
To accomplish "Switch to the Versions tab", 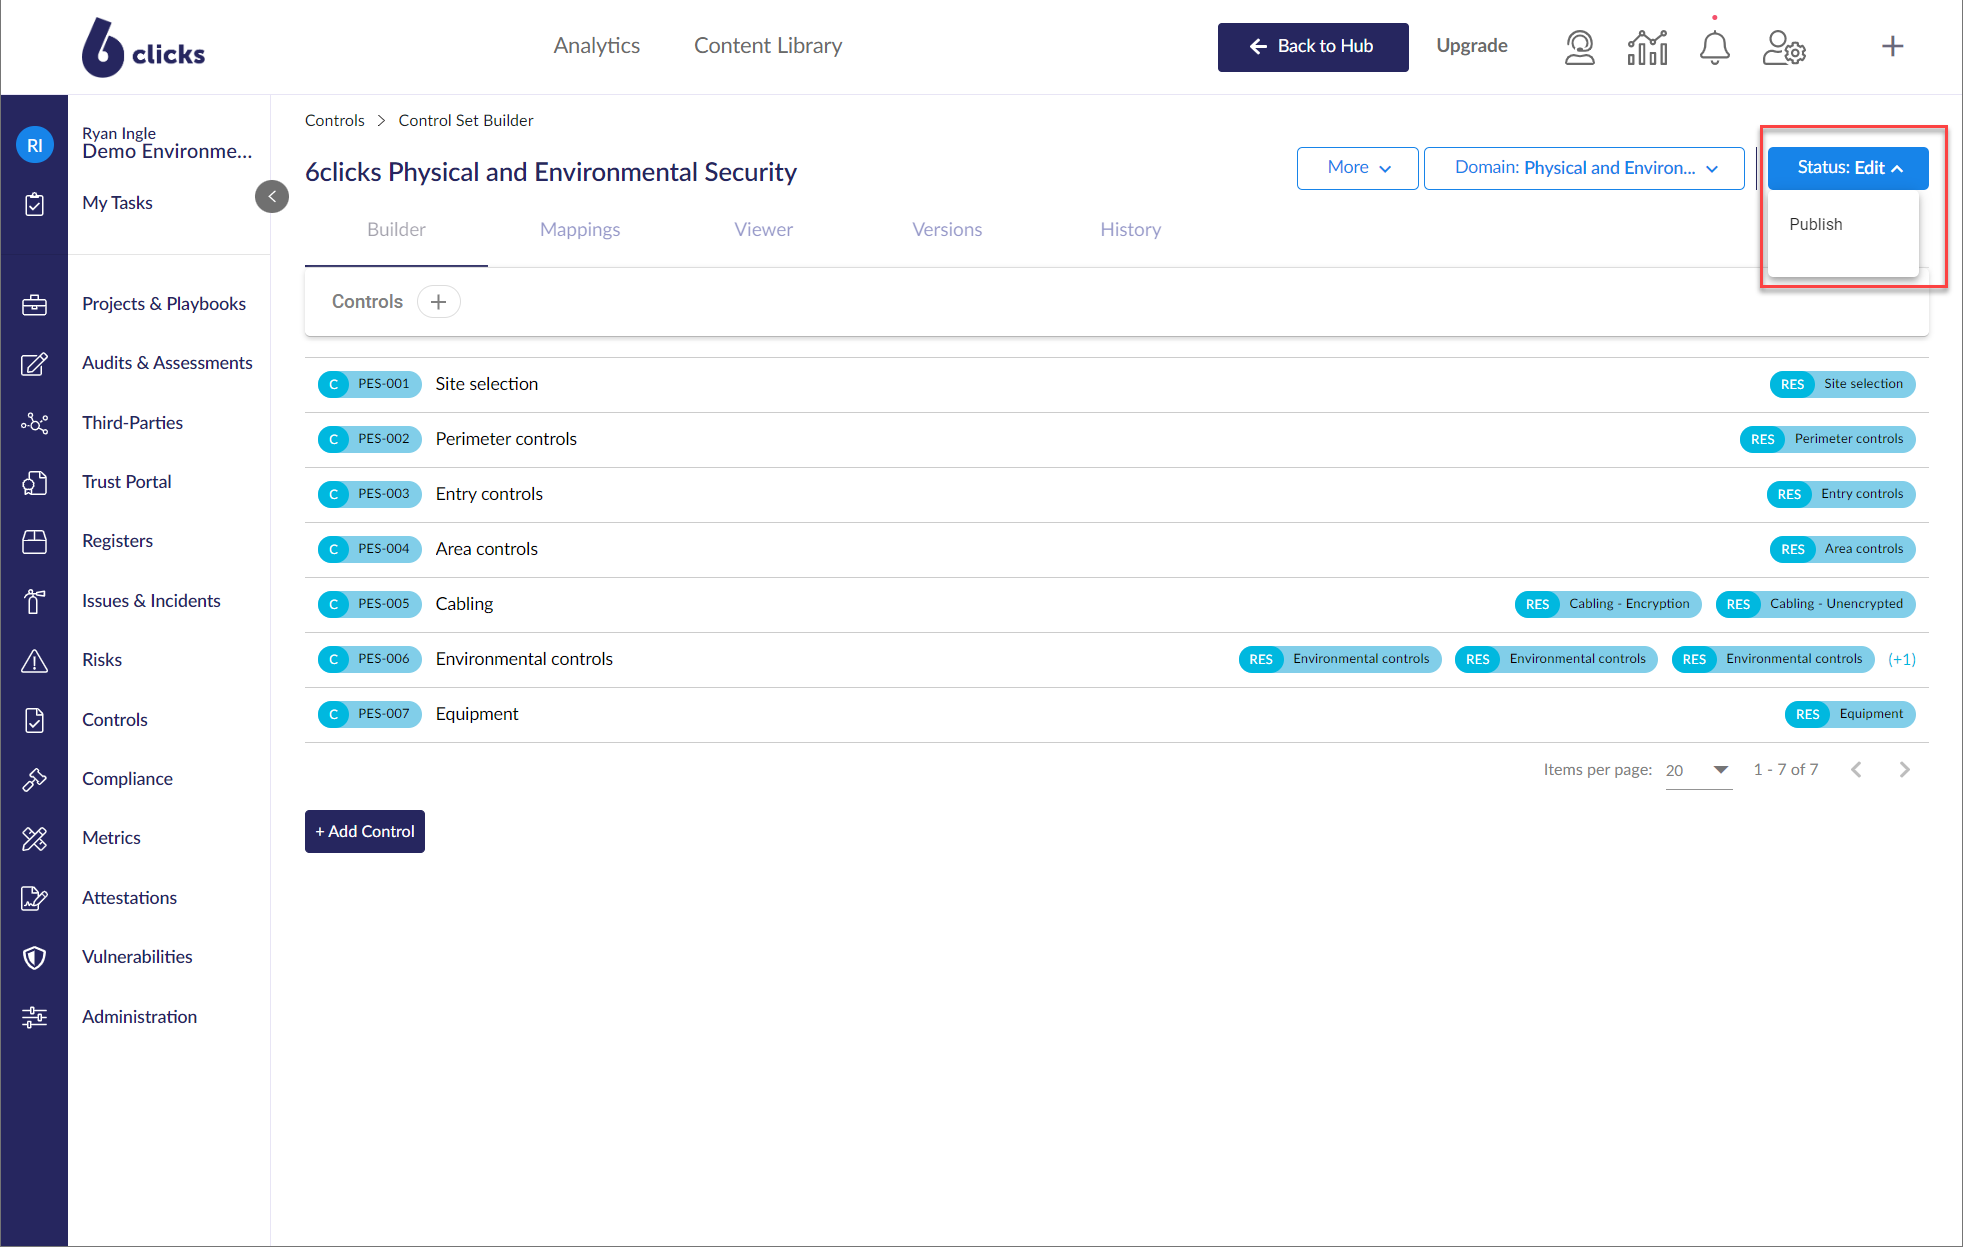I will (x=947, y=229).
